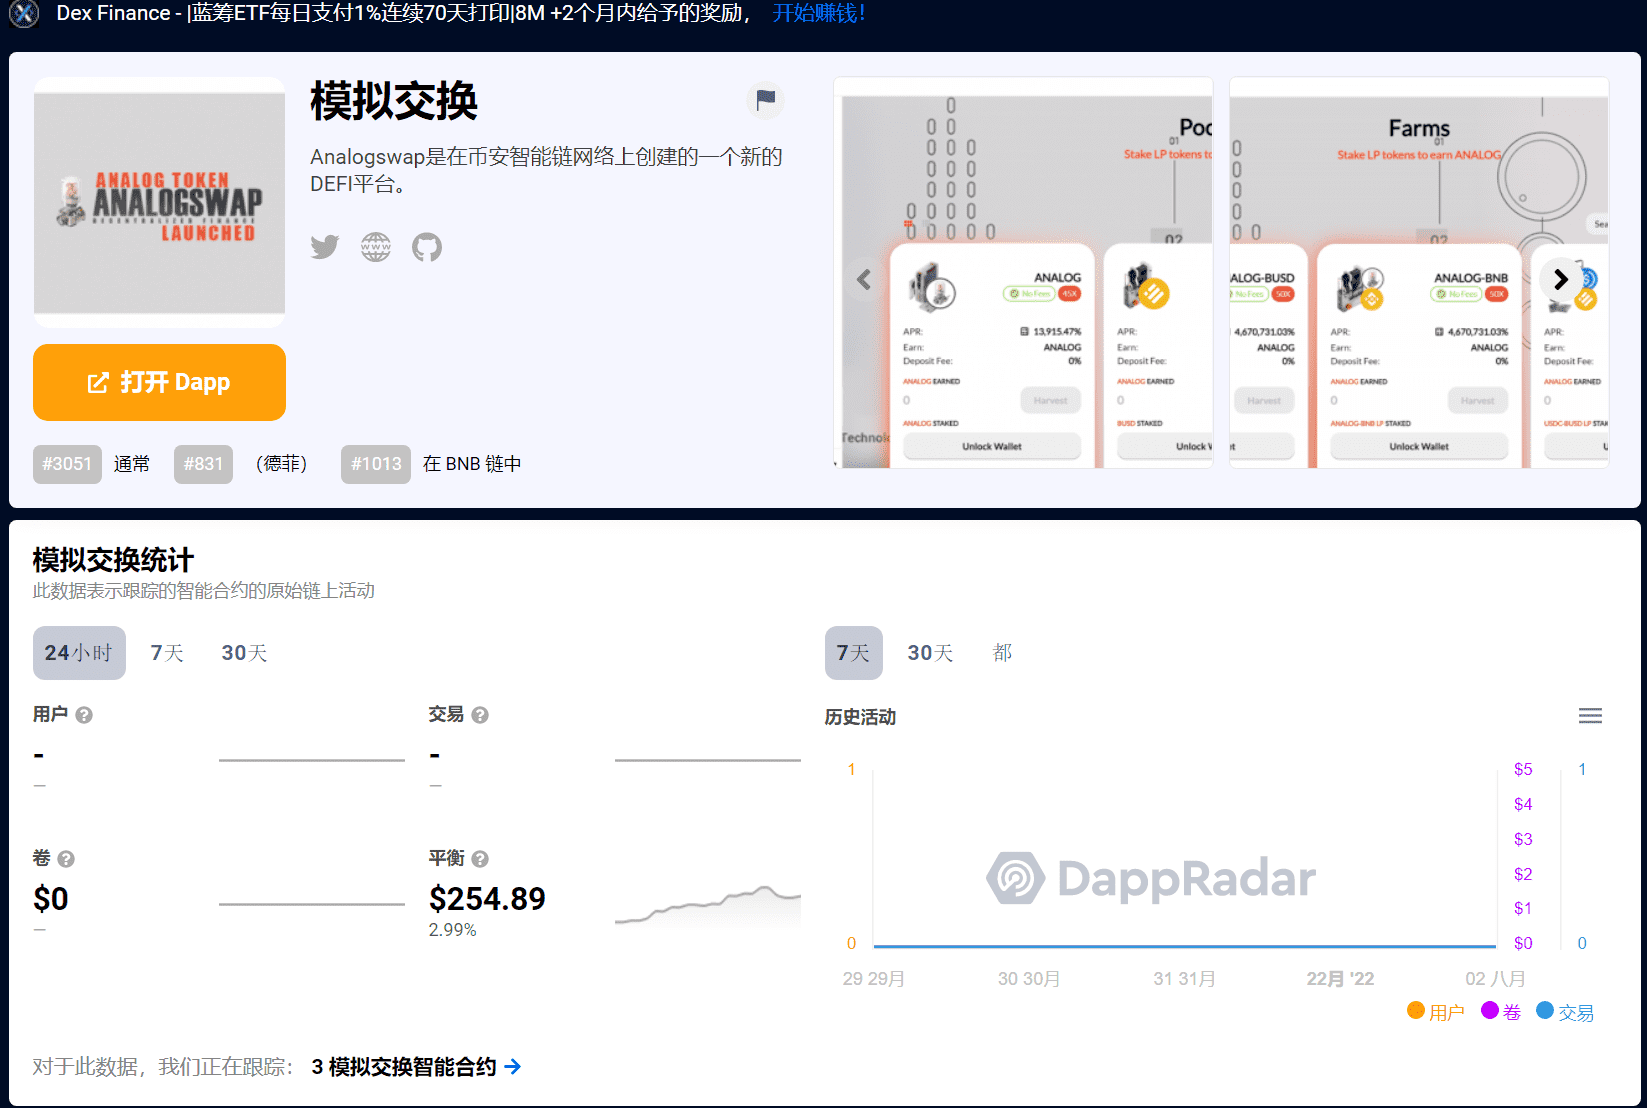This screenshot has width=1647, height=1108.
Task: Click the $254.89 balance value
Action: pyautogui.click(x=487, y=899)
